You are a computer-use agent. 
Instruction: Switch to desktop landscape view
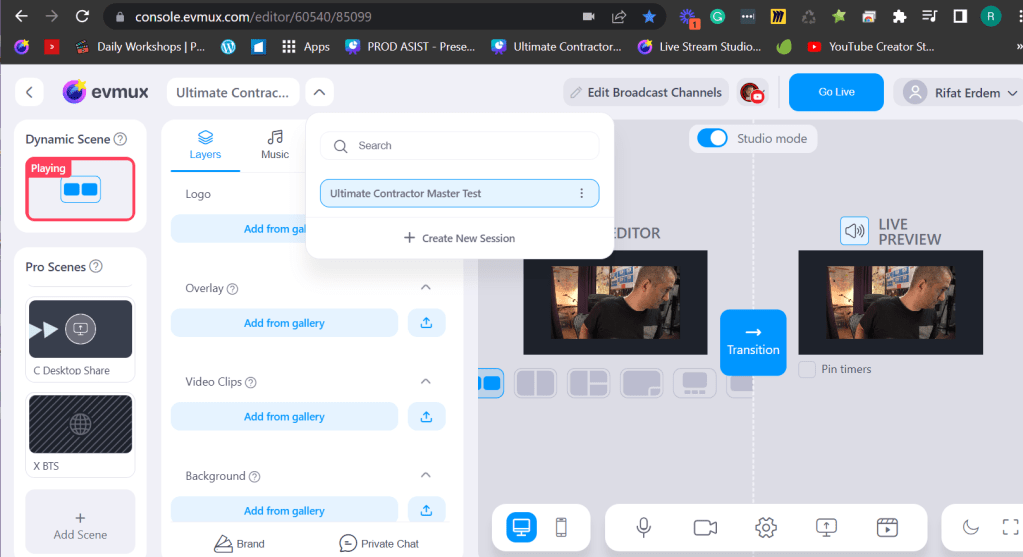click(x=521, y=527)
